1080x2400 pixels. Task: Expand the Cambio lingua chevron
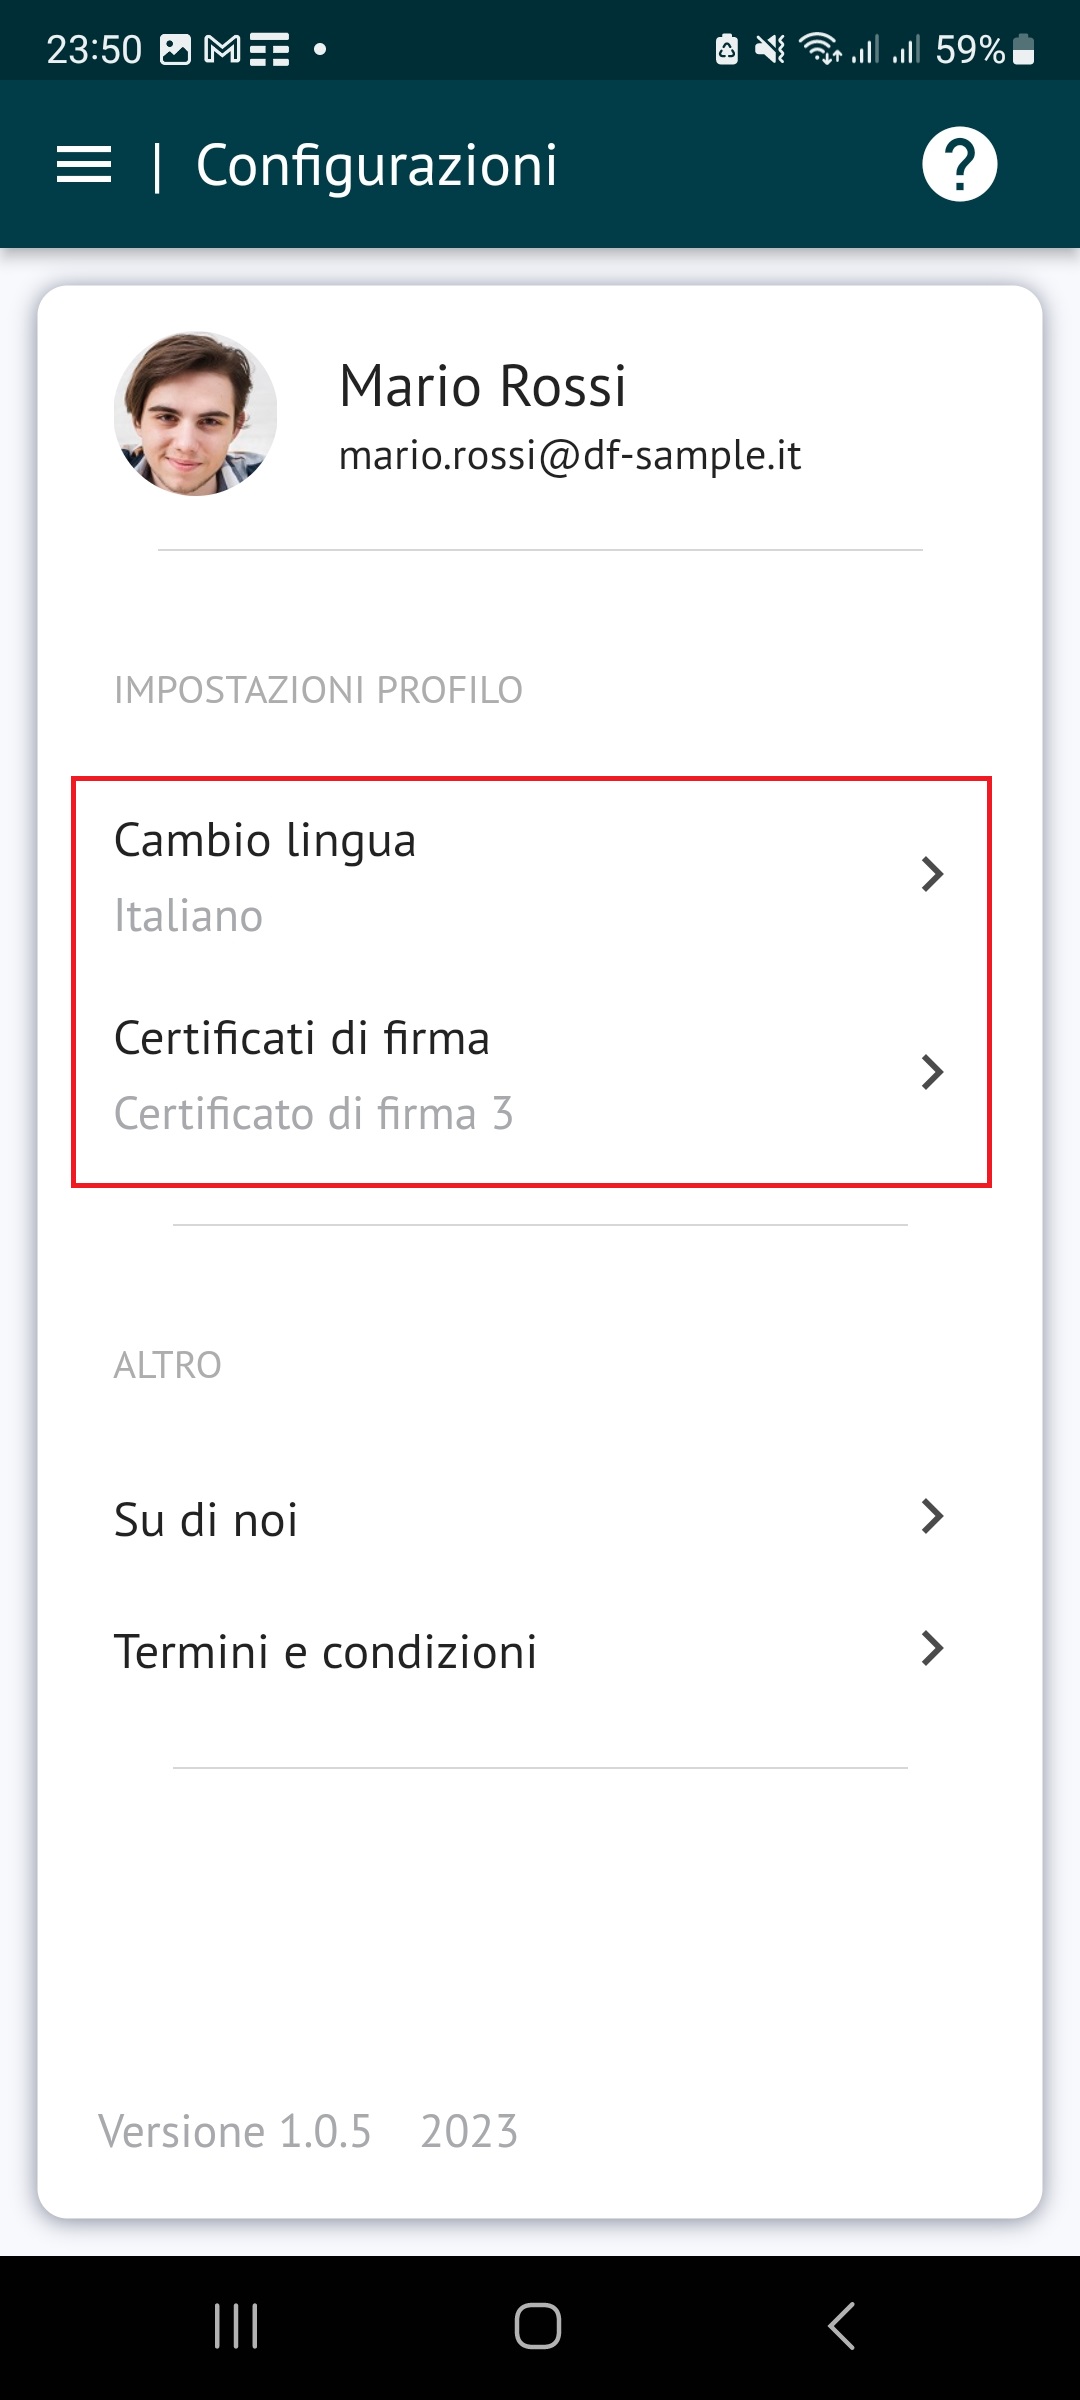coord(932,874)
